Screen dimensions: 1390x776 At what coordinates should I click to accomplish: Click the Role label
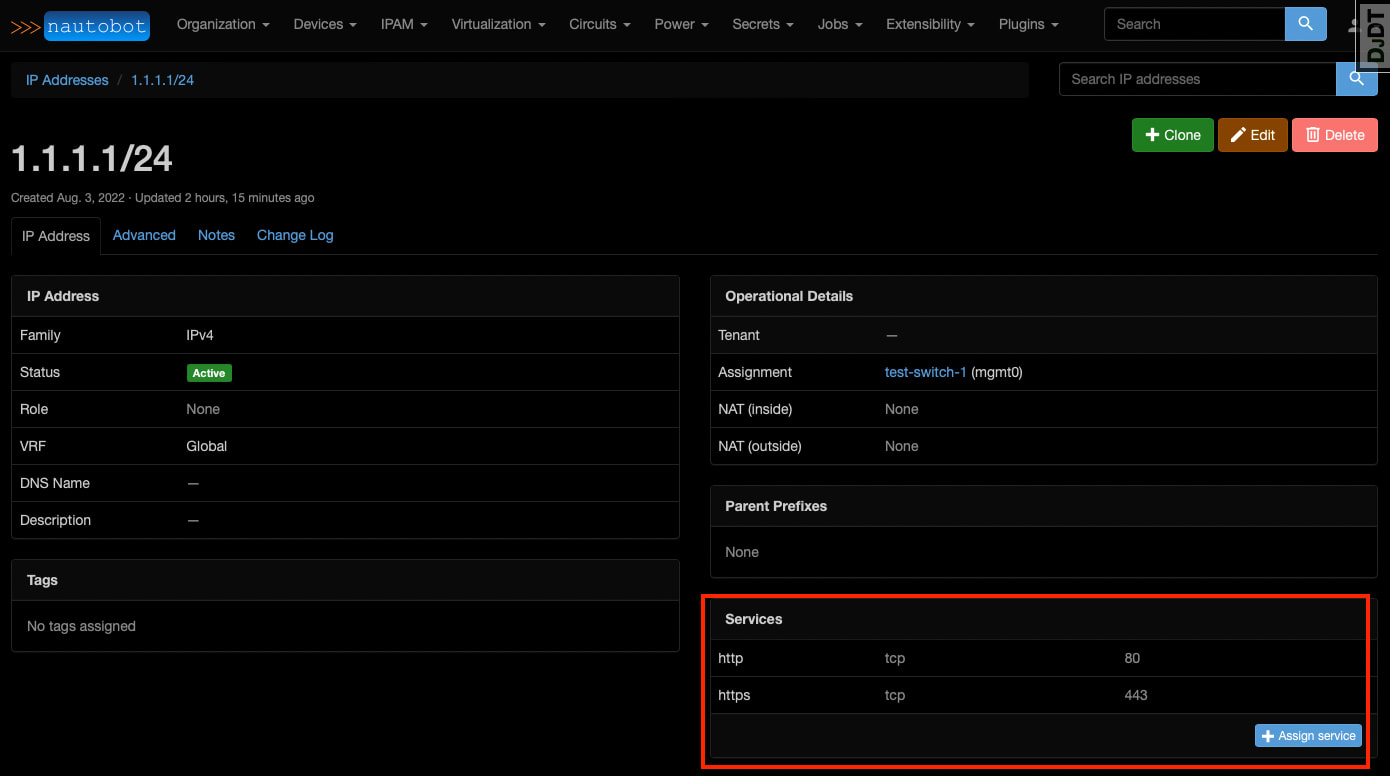34,409
